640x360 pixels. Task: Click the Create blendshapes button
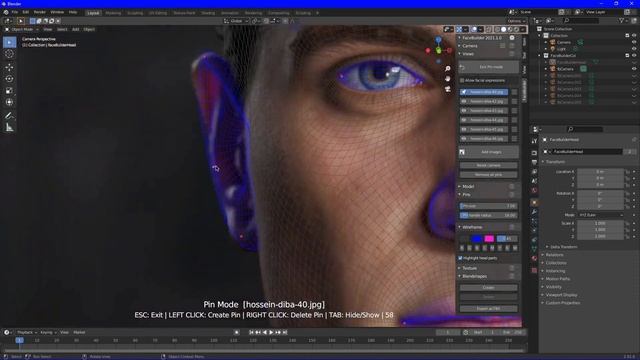coord(489,288)
